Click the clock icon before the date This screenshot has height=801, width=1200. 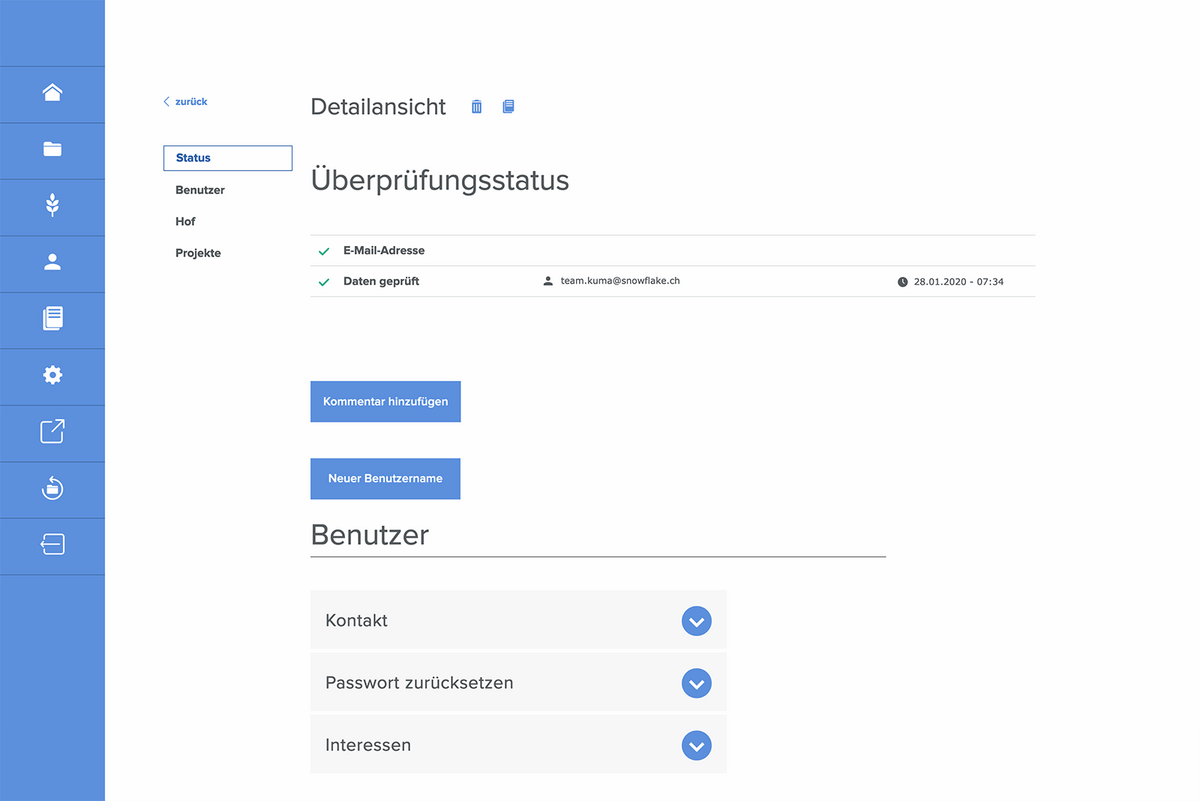(x=903, y=282)
